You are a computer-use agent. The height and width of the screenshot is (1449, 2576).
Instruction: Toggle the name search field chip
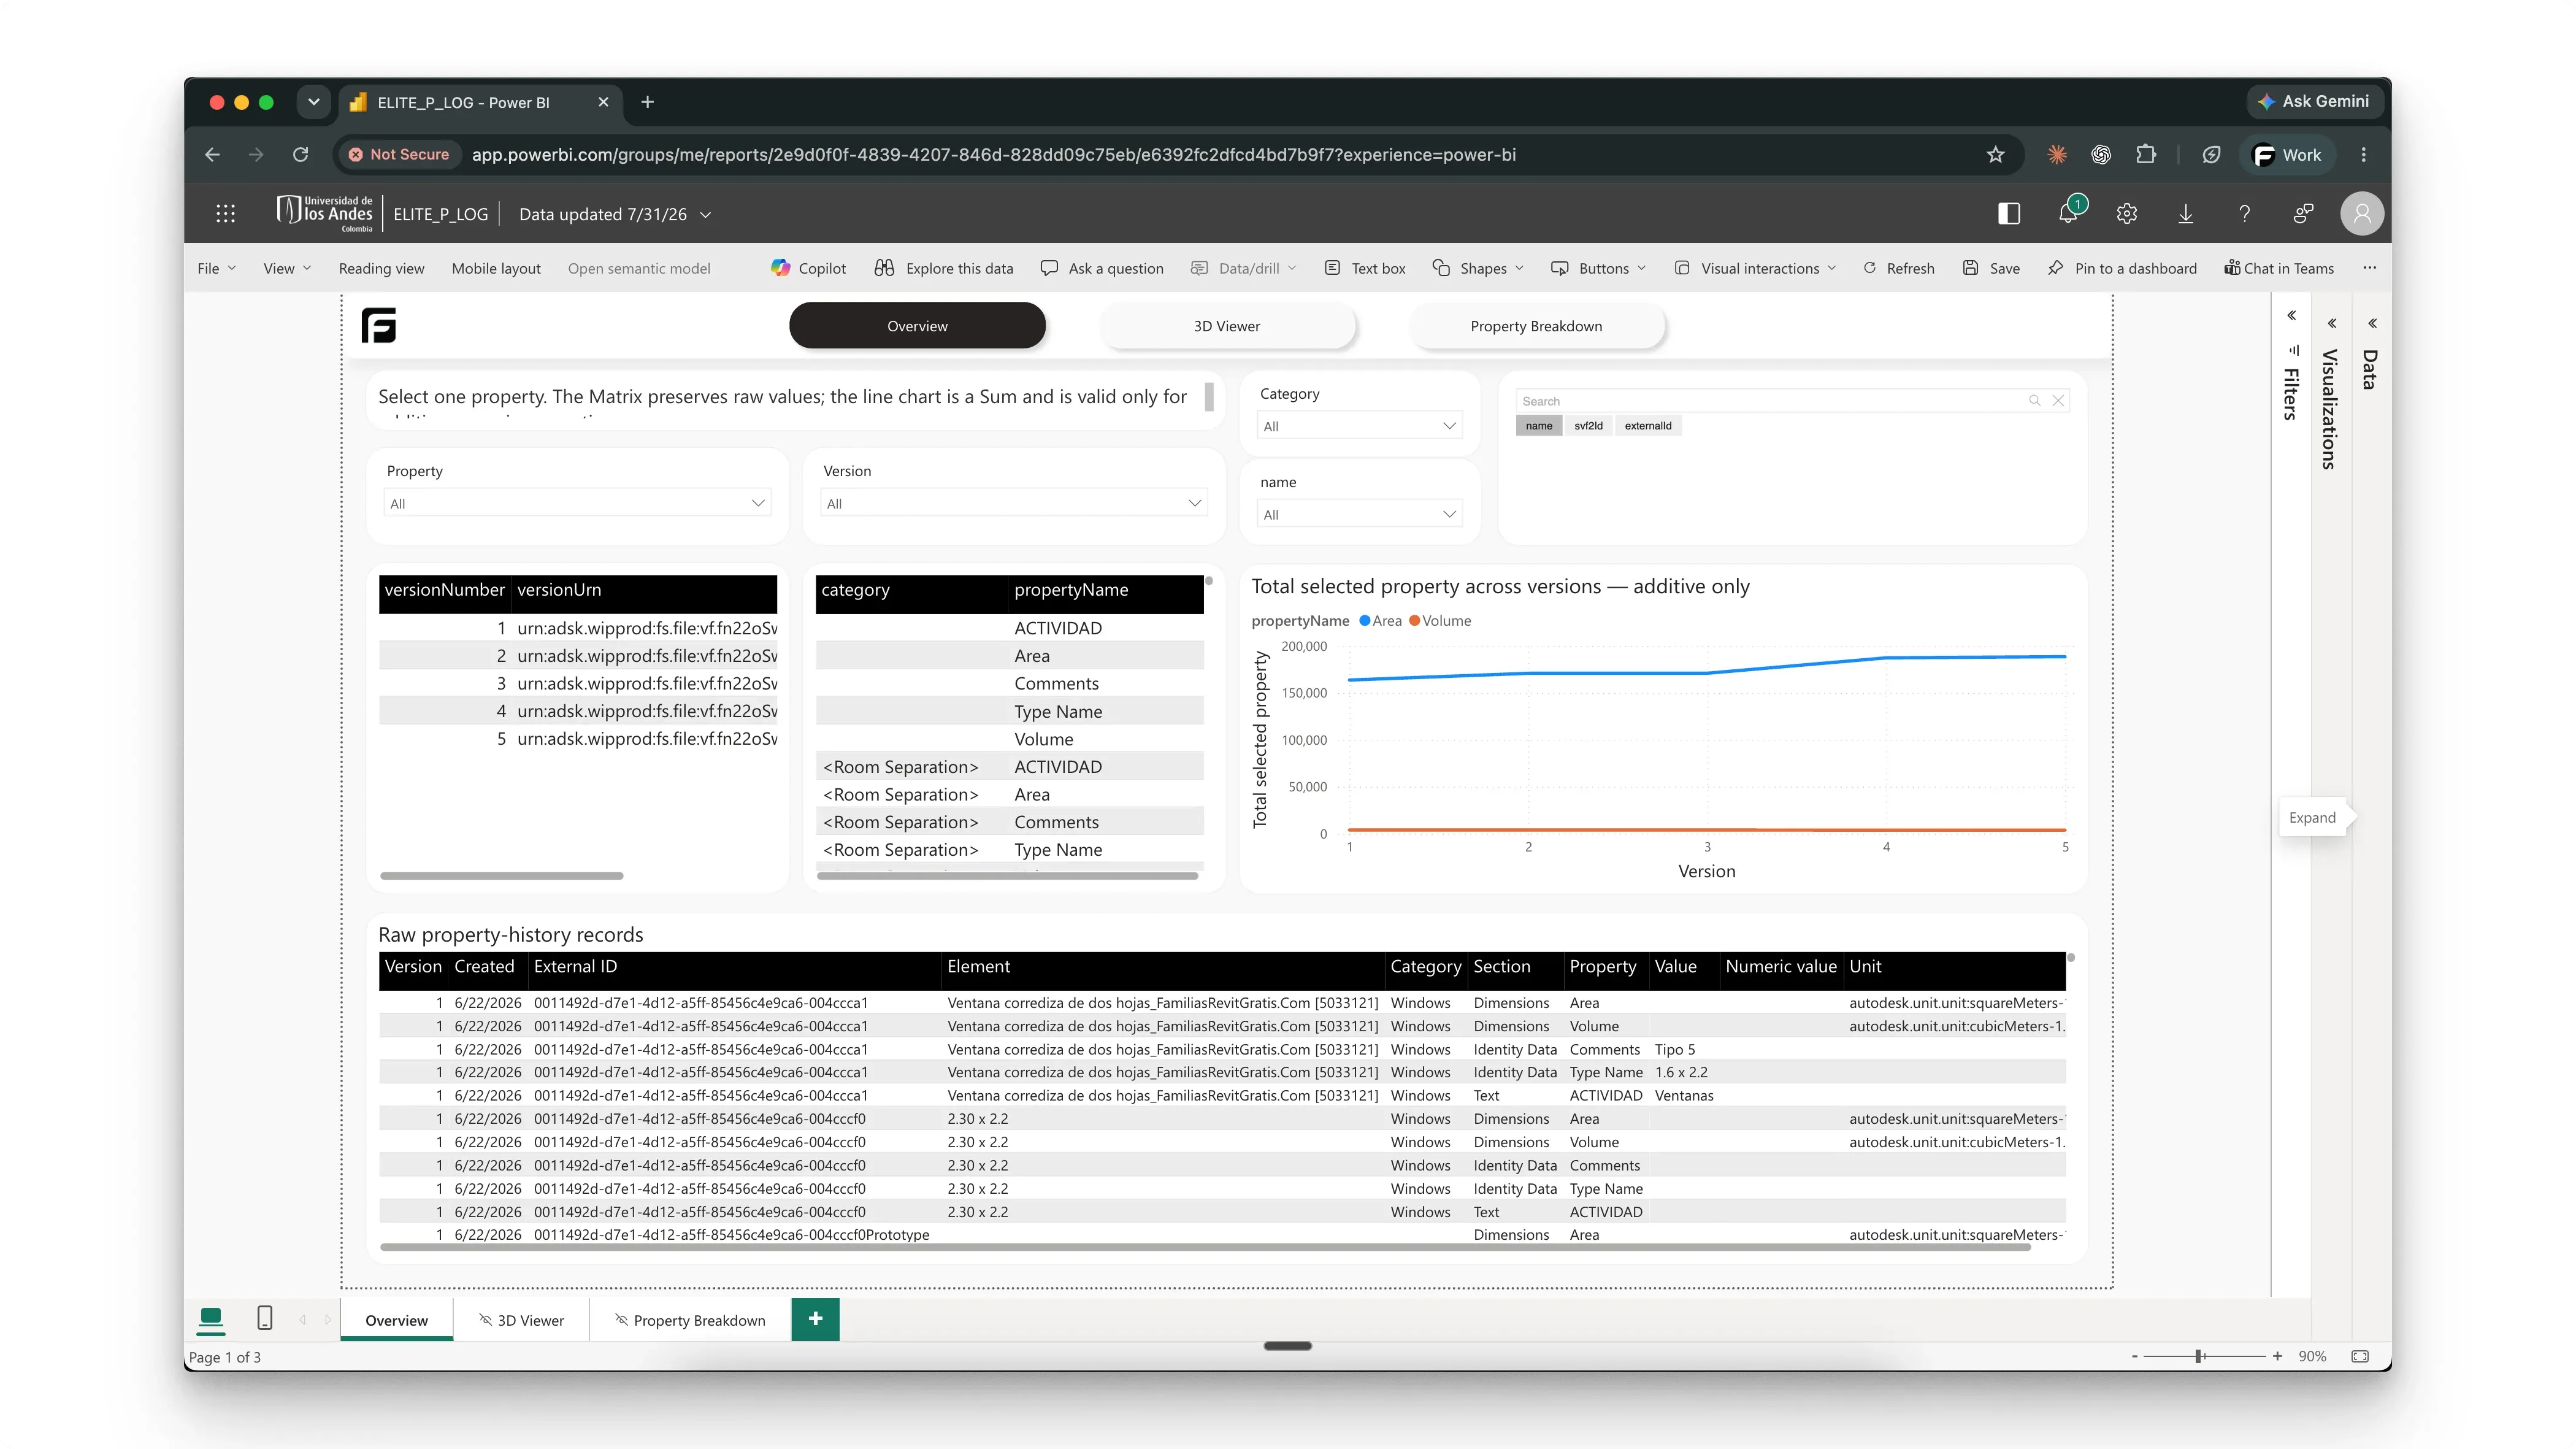pos(1539,426)
